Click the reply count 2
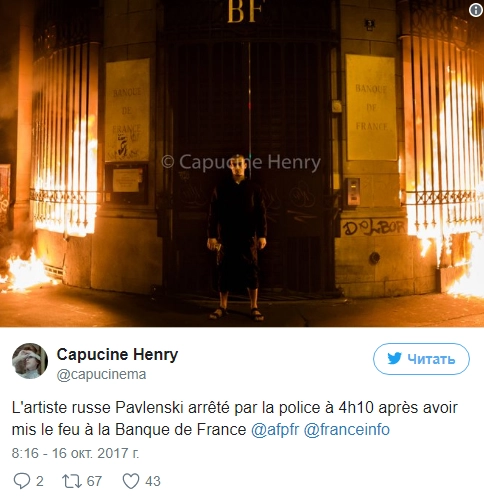Screen dimensions: 484x498 pos(40,481)
